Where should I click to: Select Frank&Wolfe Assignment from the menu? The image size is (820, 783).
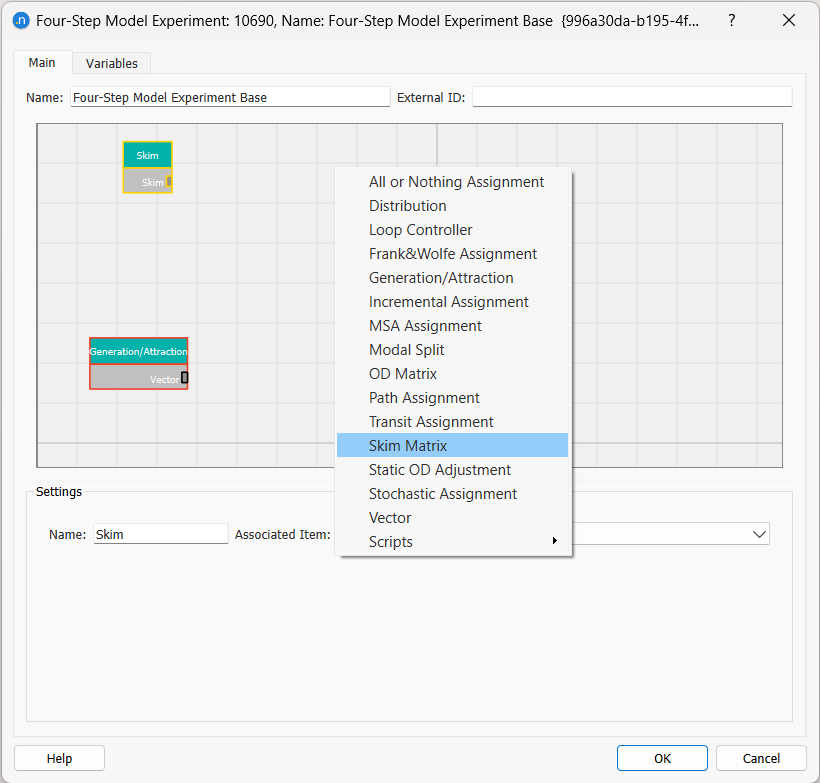453,253
